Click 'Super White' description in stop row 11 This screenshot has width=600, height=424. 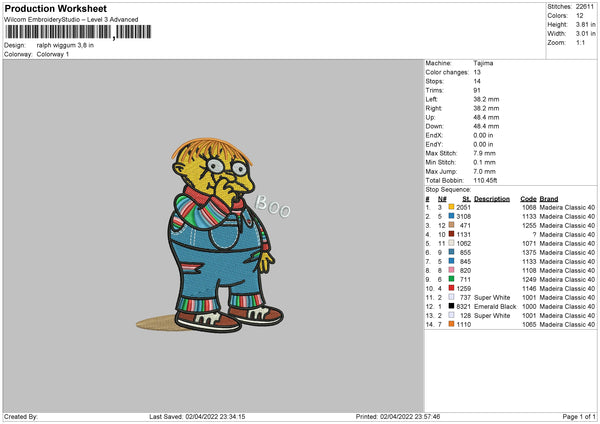point(492,297)
